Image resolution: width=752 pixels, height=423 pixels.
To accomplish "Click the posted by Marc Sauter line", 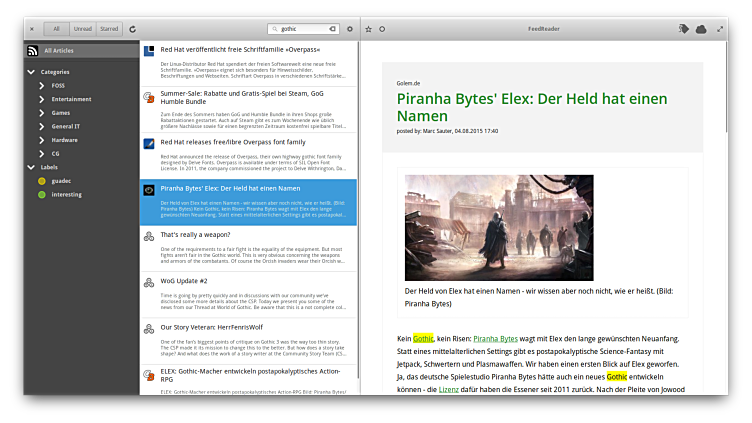I will pos(447,131).
